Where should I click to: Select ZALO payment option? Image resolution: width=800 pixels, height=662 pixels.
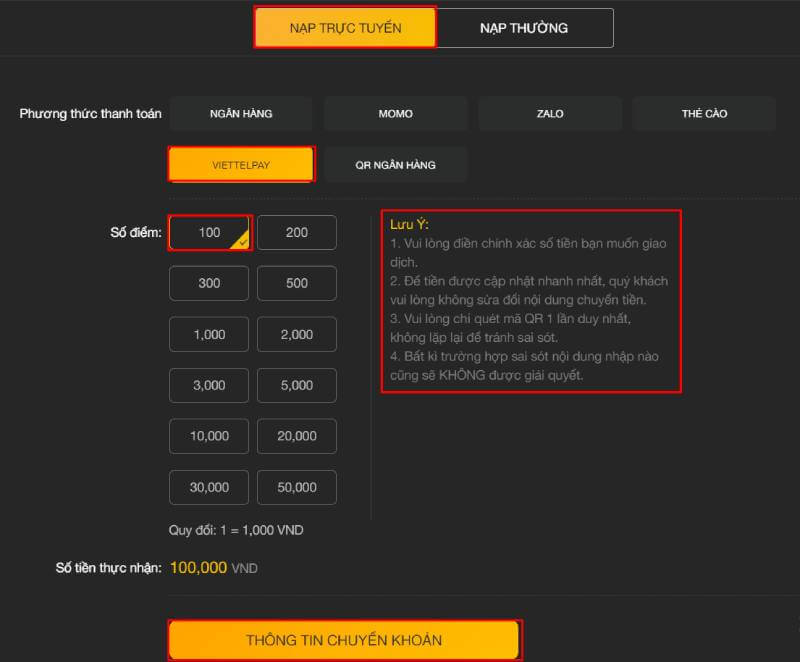tap(550, 114)
